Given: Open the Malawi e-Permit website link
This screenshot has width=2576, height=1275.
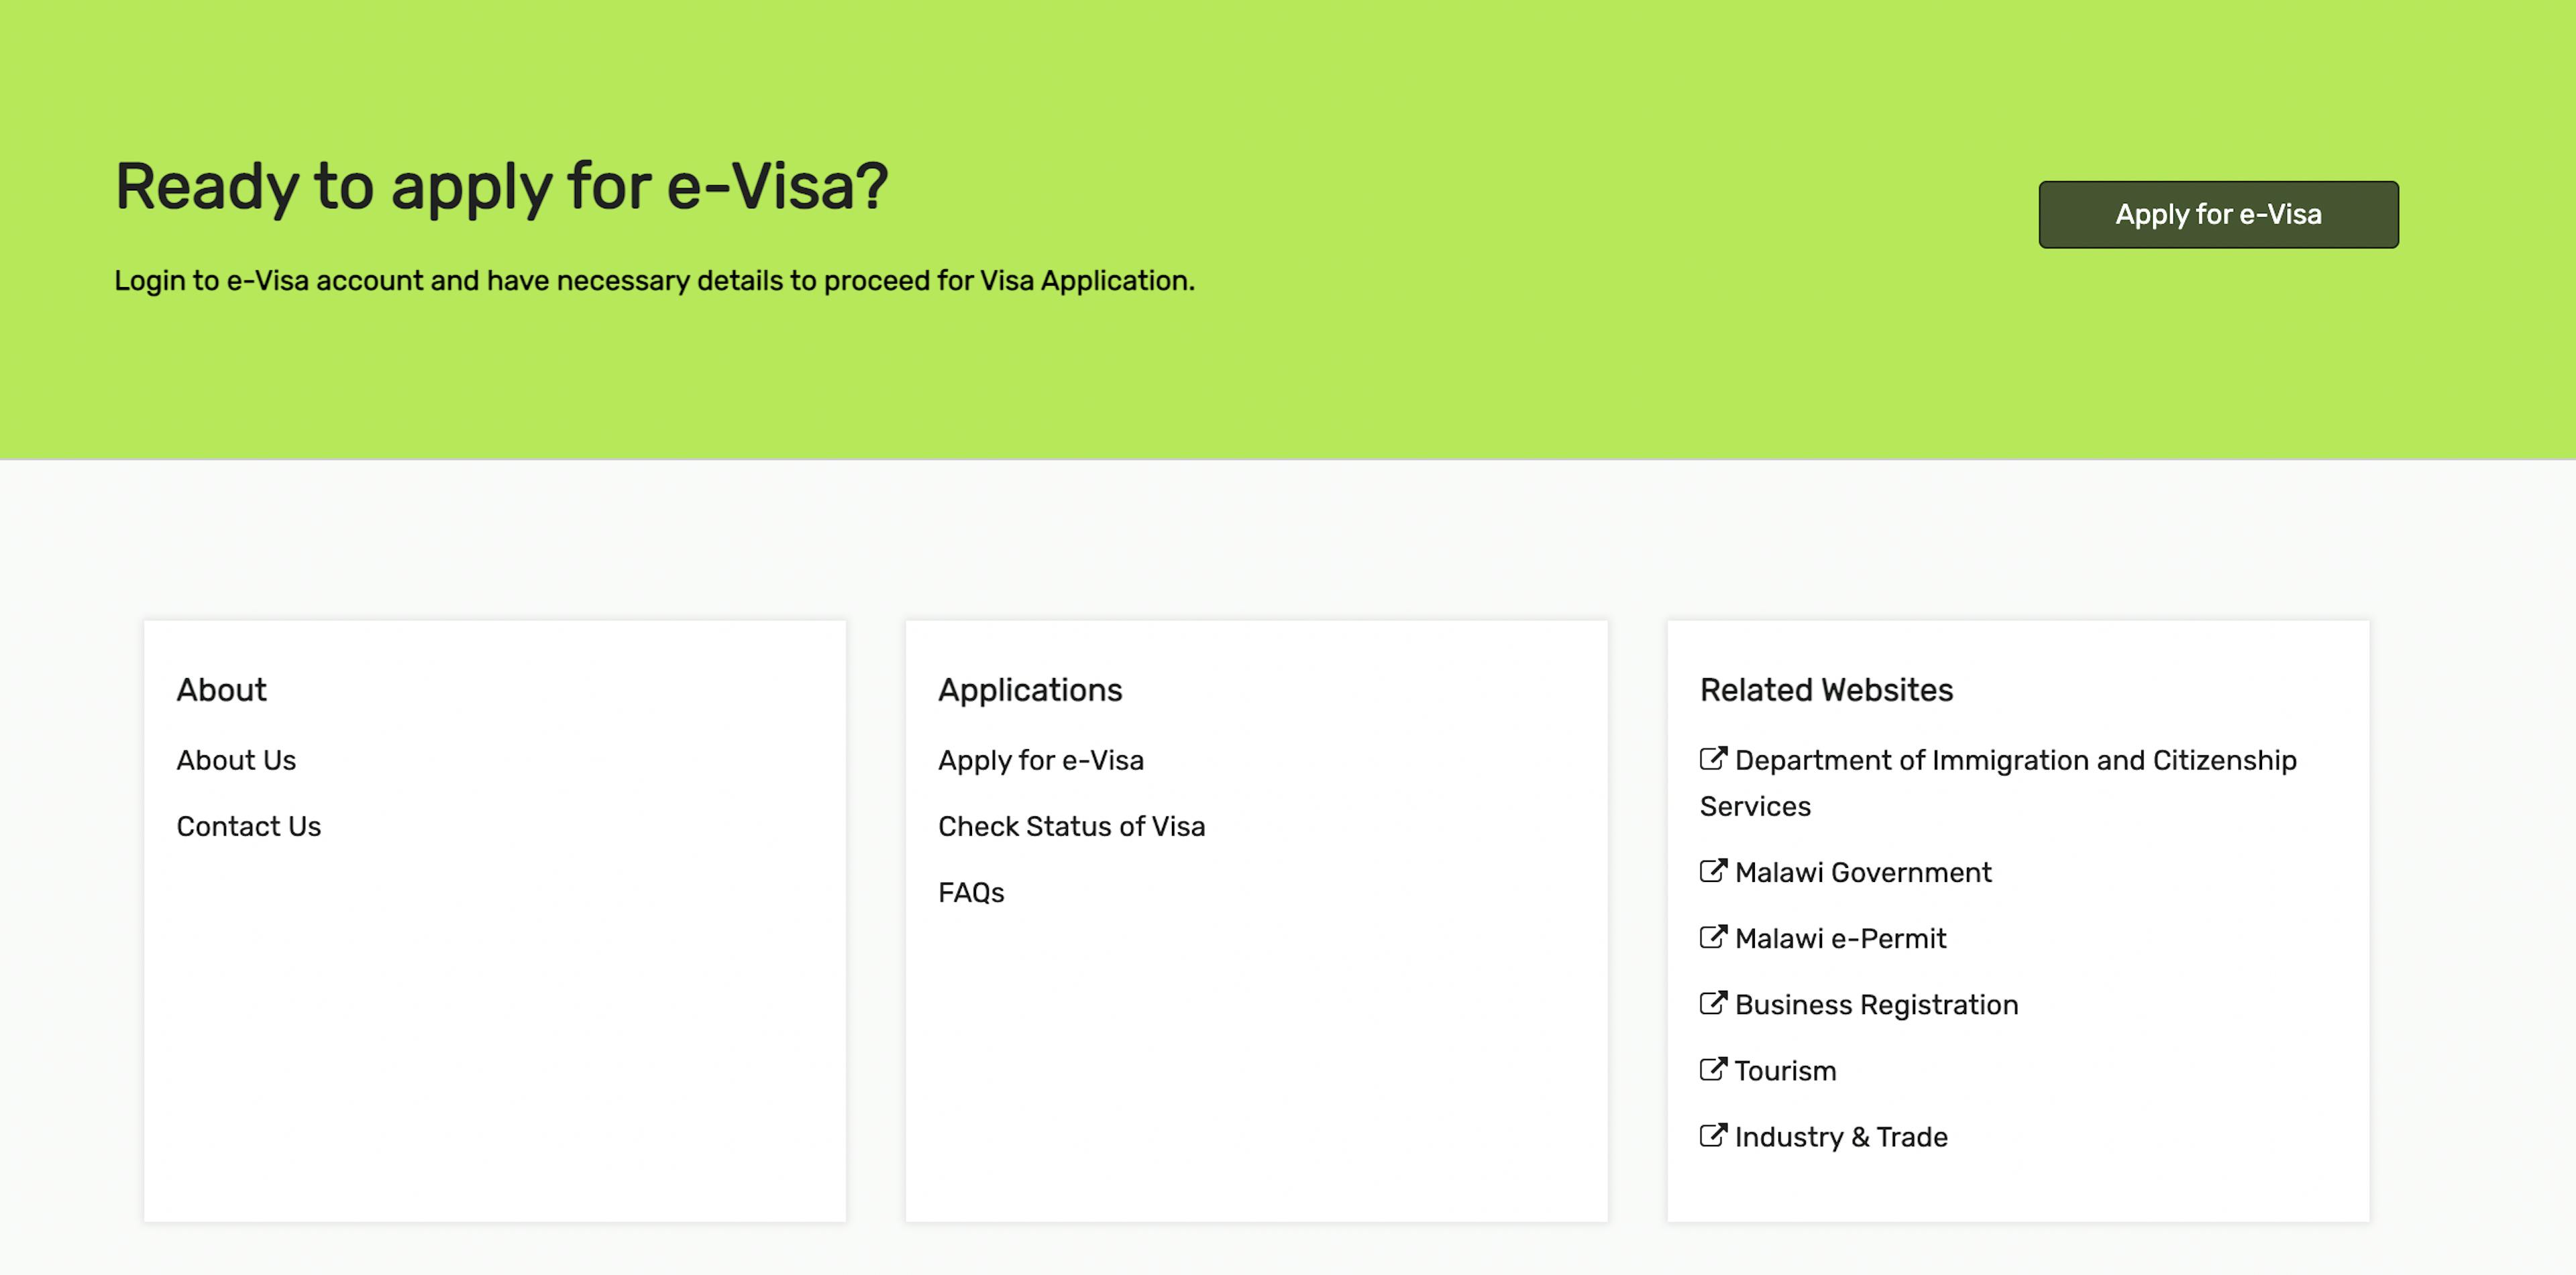Looking at the screenshot, I should pos(1840,938).
